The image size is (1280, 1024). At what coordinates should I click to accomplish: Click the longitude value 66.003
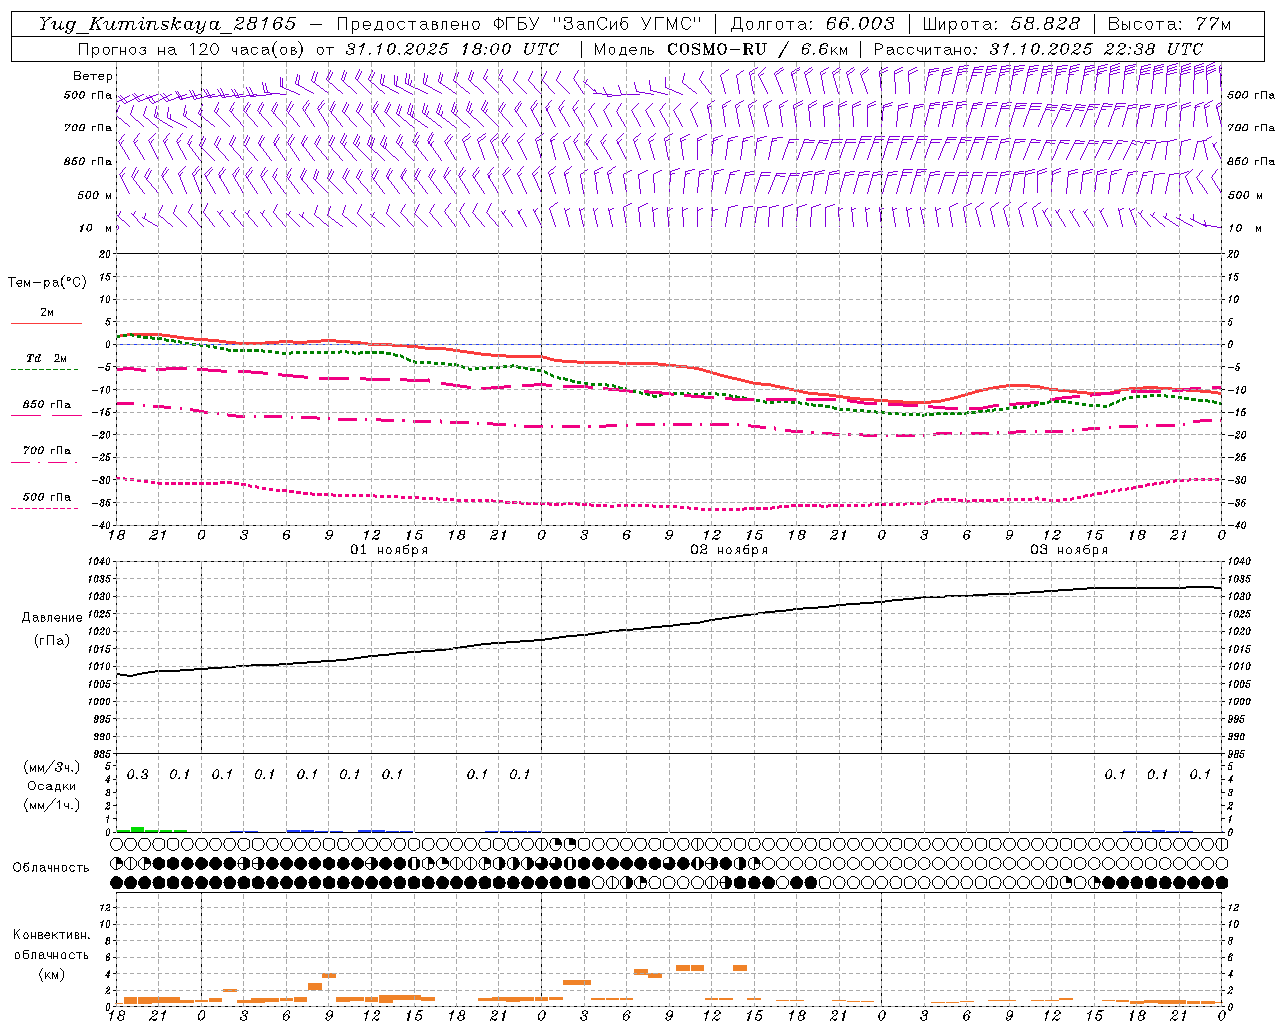pos(860,24)
